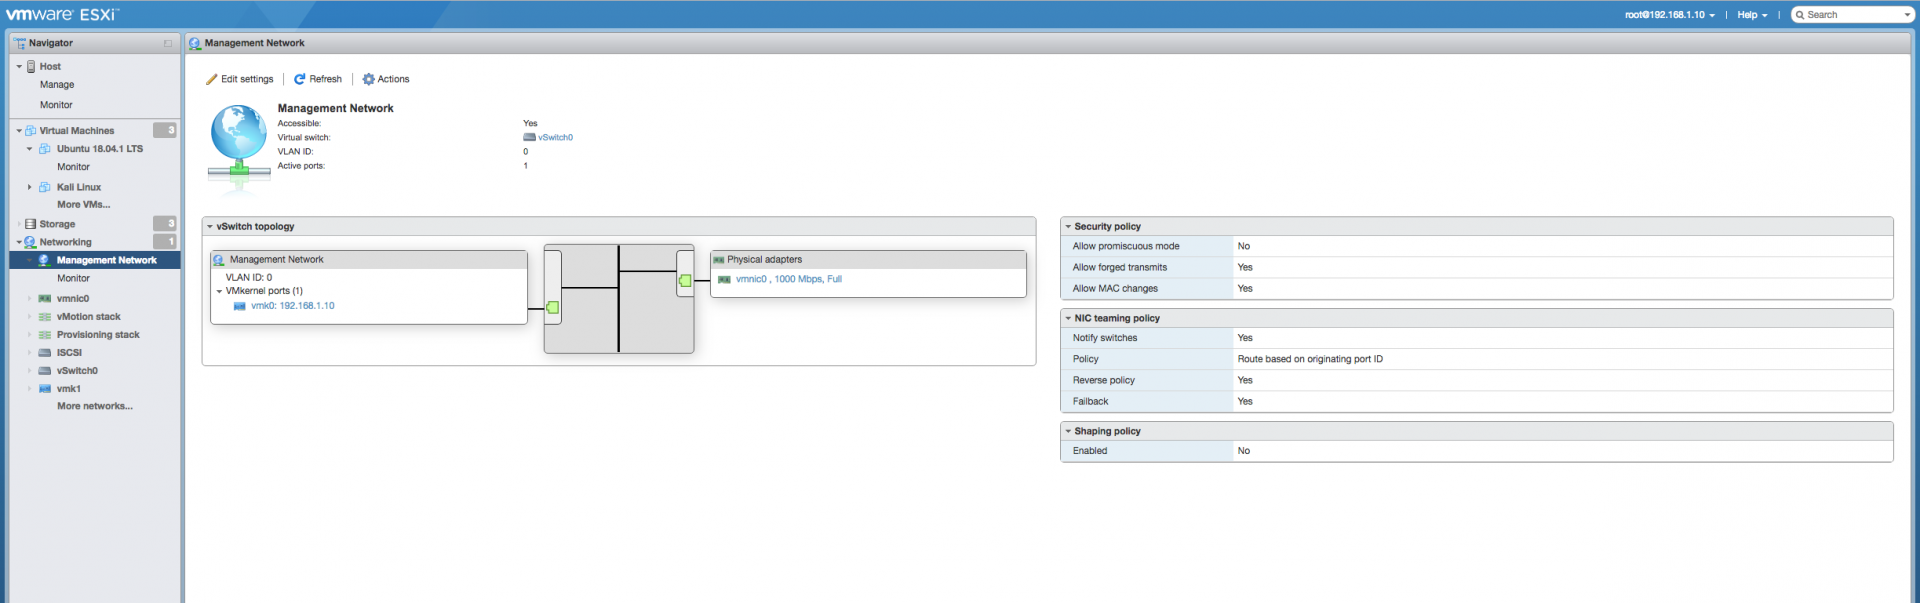The image size is (1920, 603).
Task: Open the Actions menu
Action: pyautogui.click(x=386, y=79)
